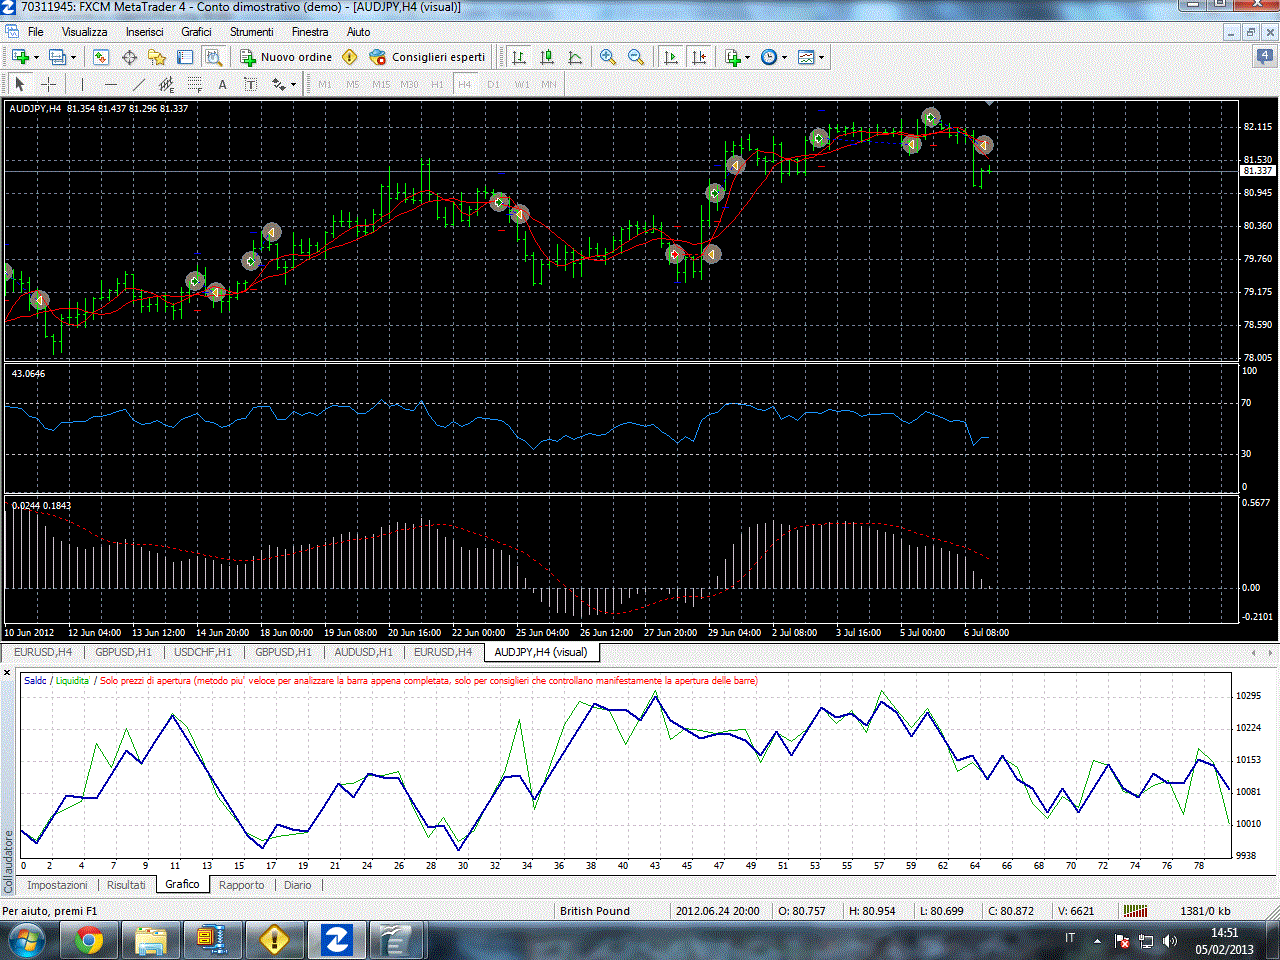This screenshot has width=1280, height=960.
Task: Select the text label T tool
Action: (250, 84)
